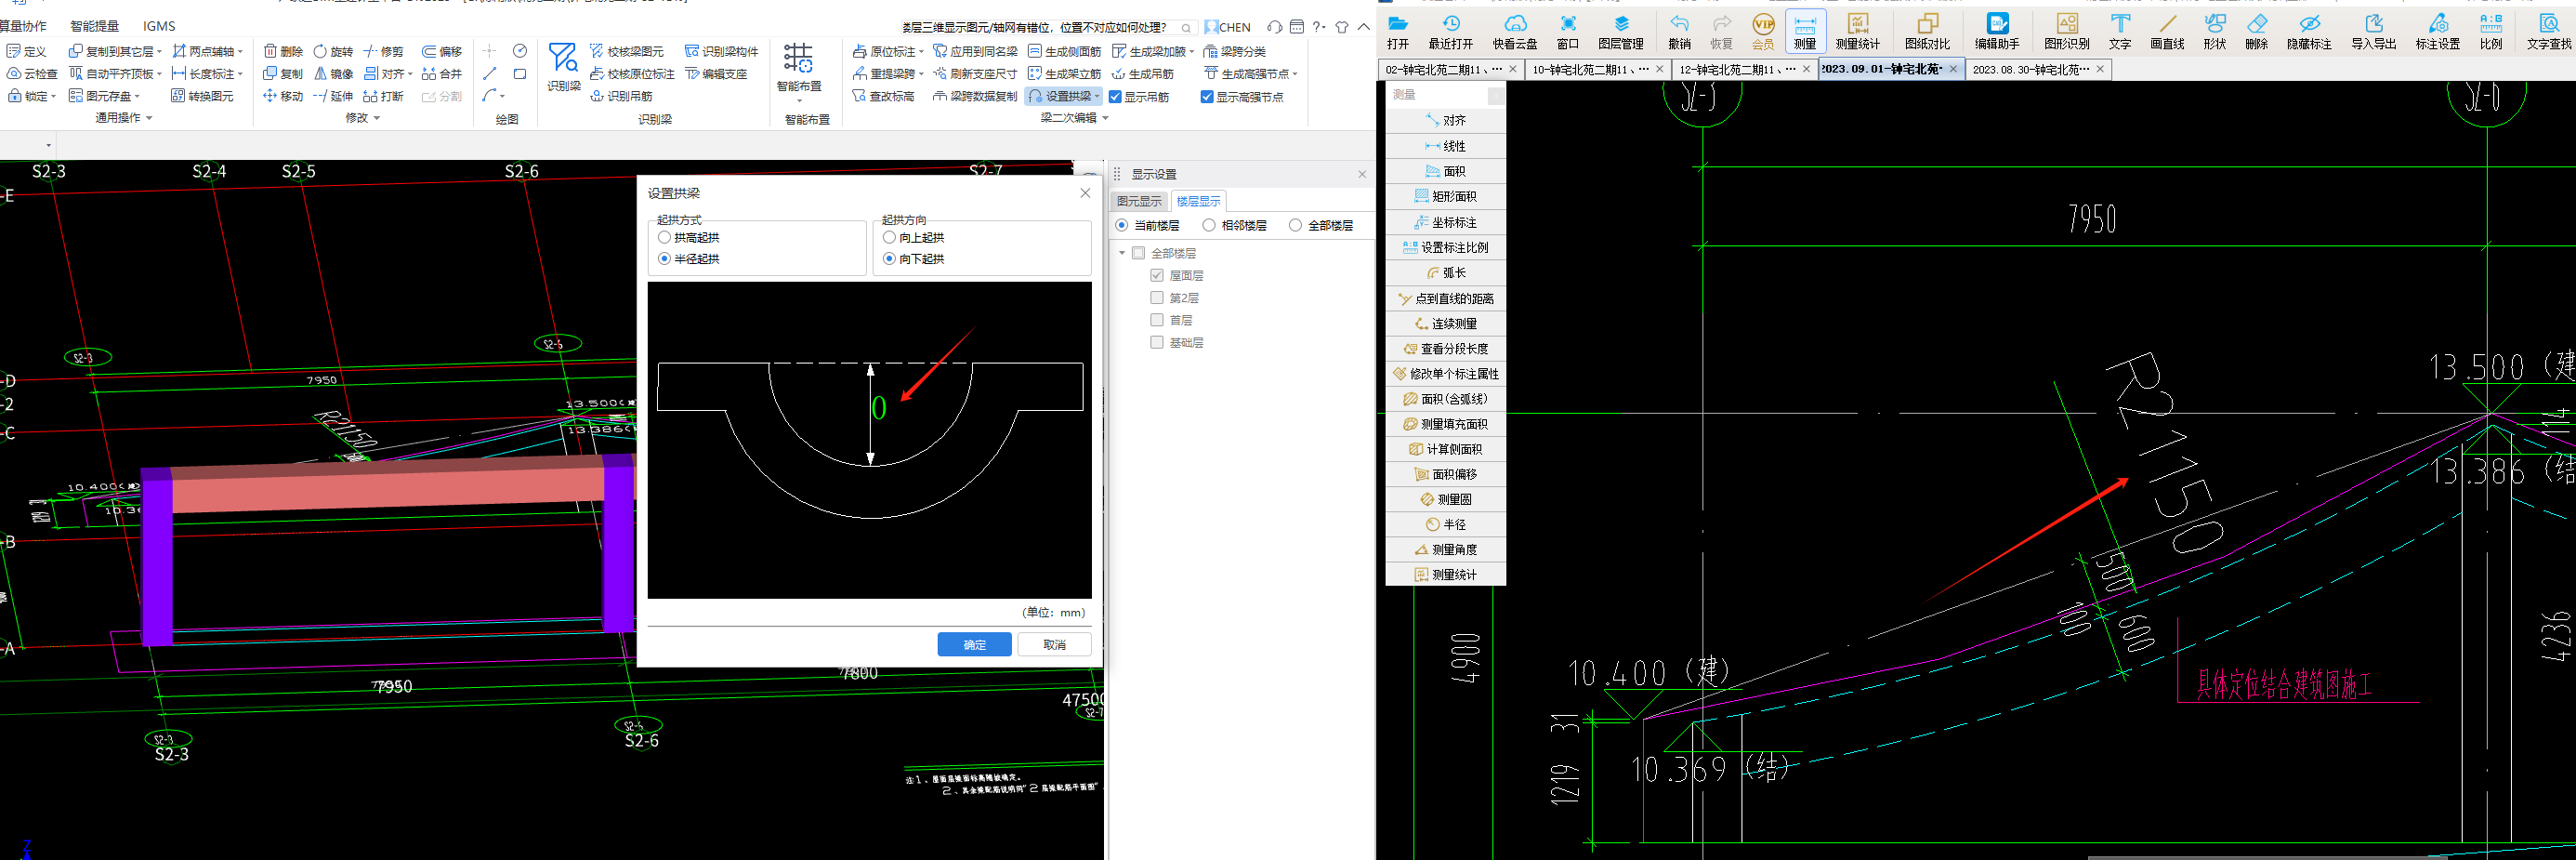Select the 延伸 extend tool
Screen dimensions: 2576x860
point(333,96)
